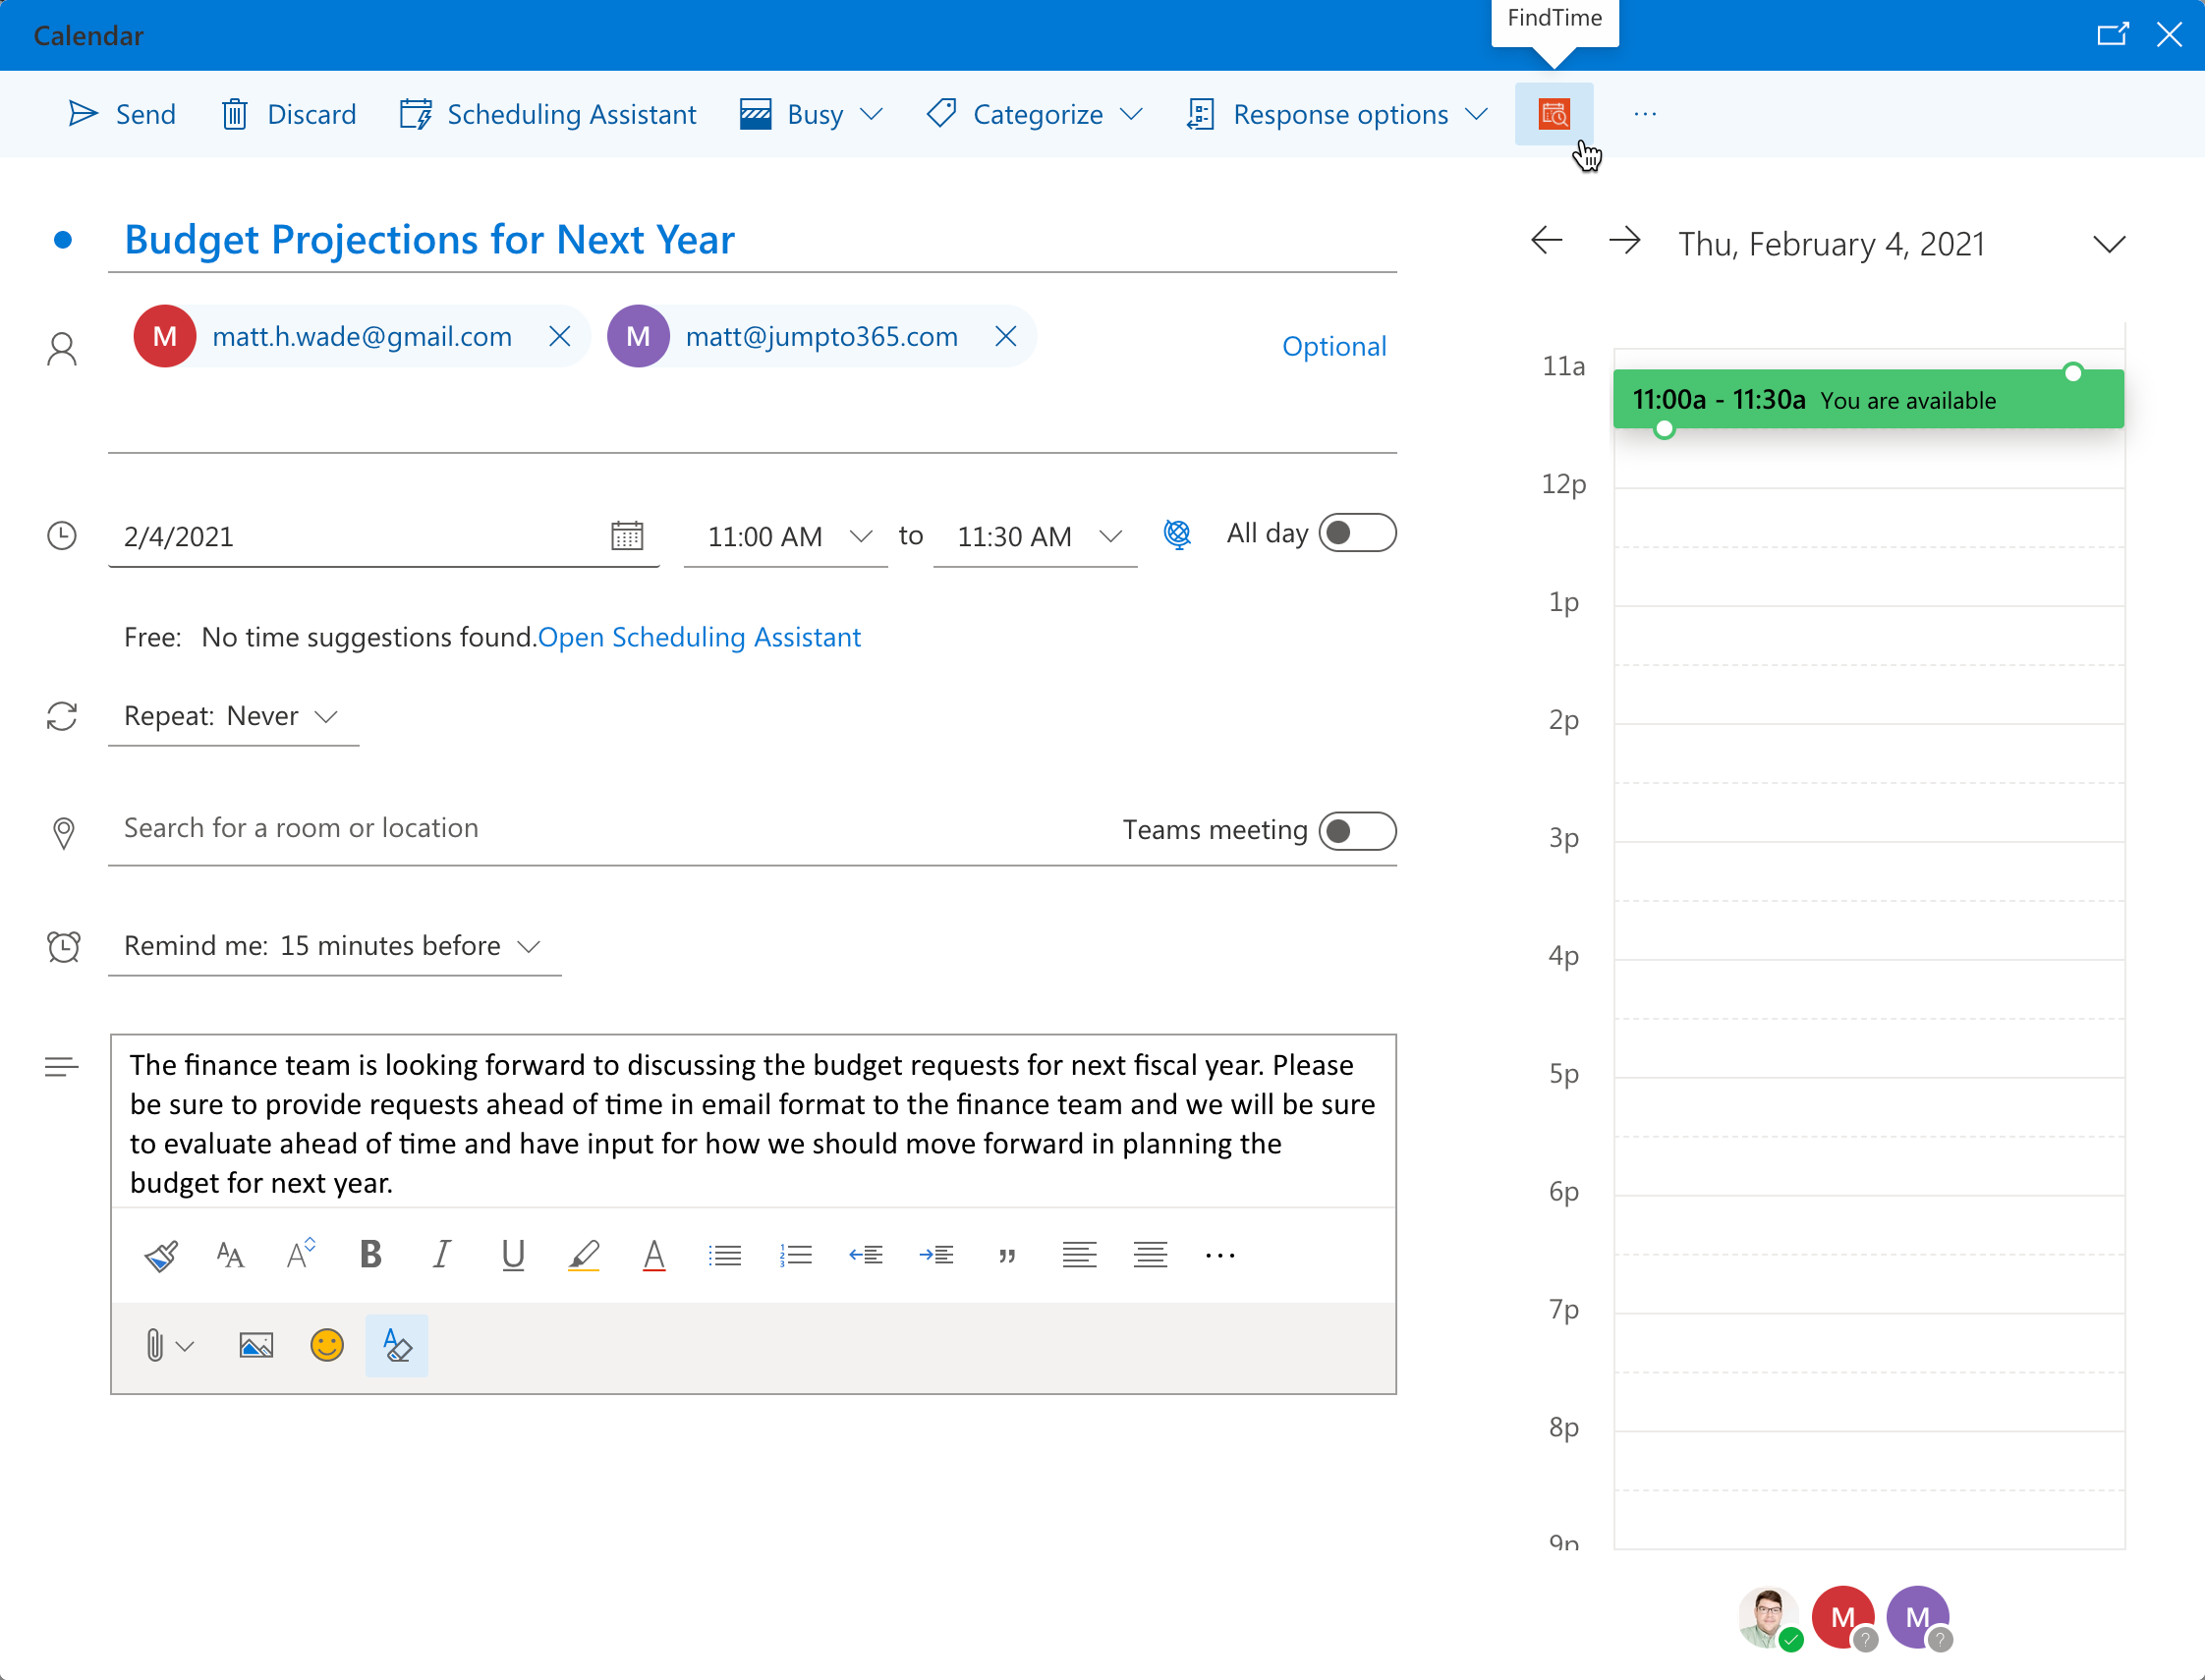
Task: Click the font color red A swatch
Action: [654, 1254]
